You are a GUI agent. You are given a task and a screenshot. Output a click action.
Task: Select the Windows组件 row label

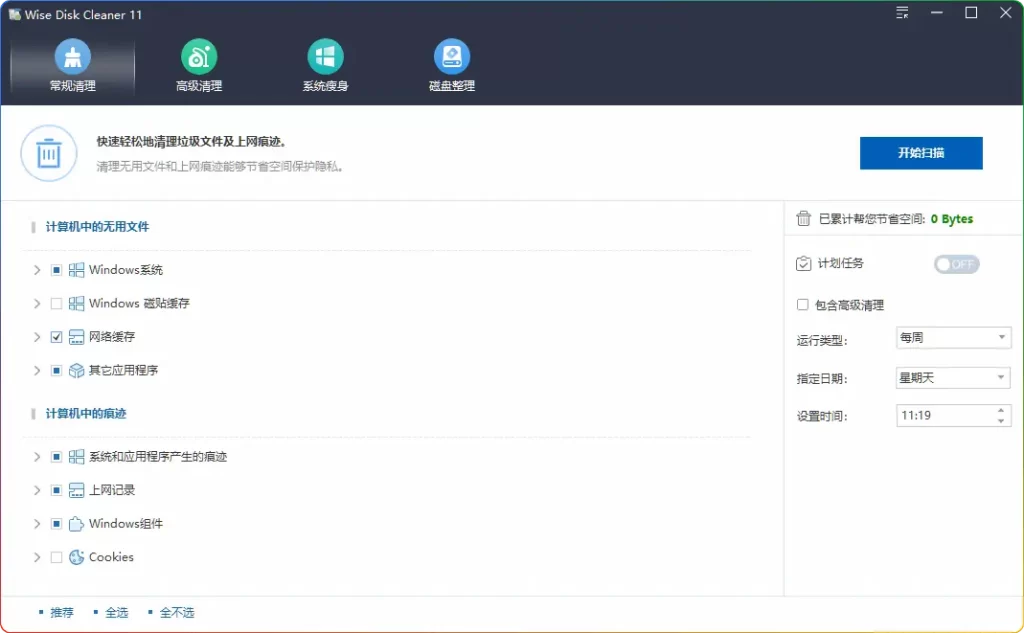pyautogui.click(x=126, y=524)
